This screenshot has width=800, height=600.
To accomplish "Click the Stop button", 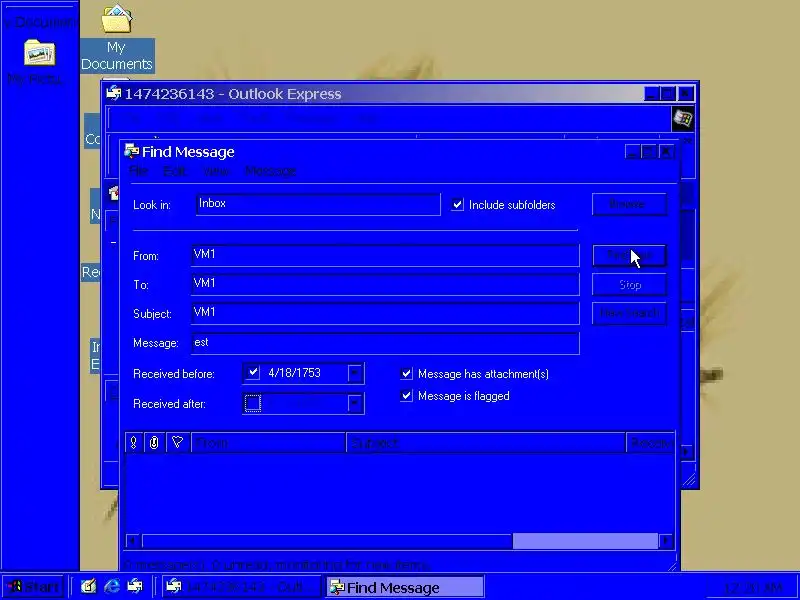I will coord(629,285).
